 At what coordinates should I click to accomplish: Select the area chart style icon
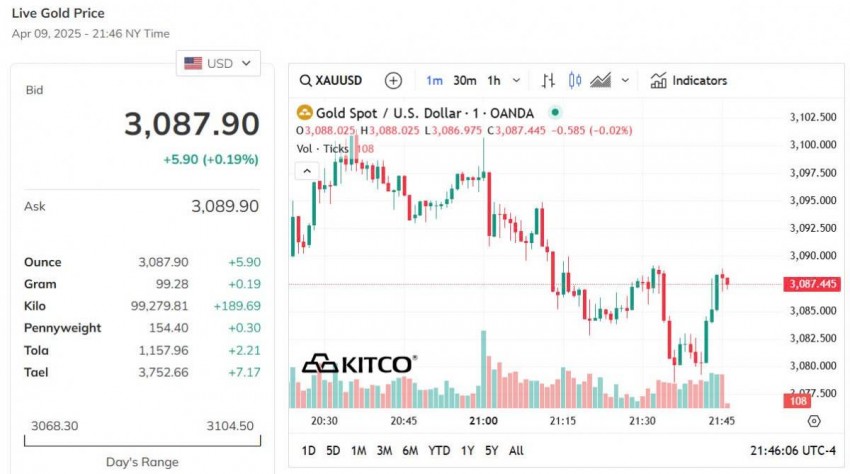click(x=601, y=80)
